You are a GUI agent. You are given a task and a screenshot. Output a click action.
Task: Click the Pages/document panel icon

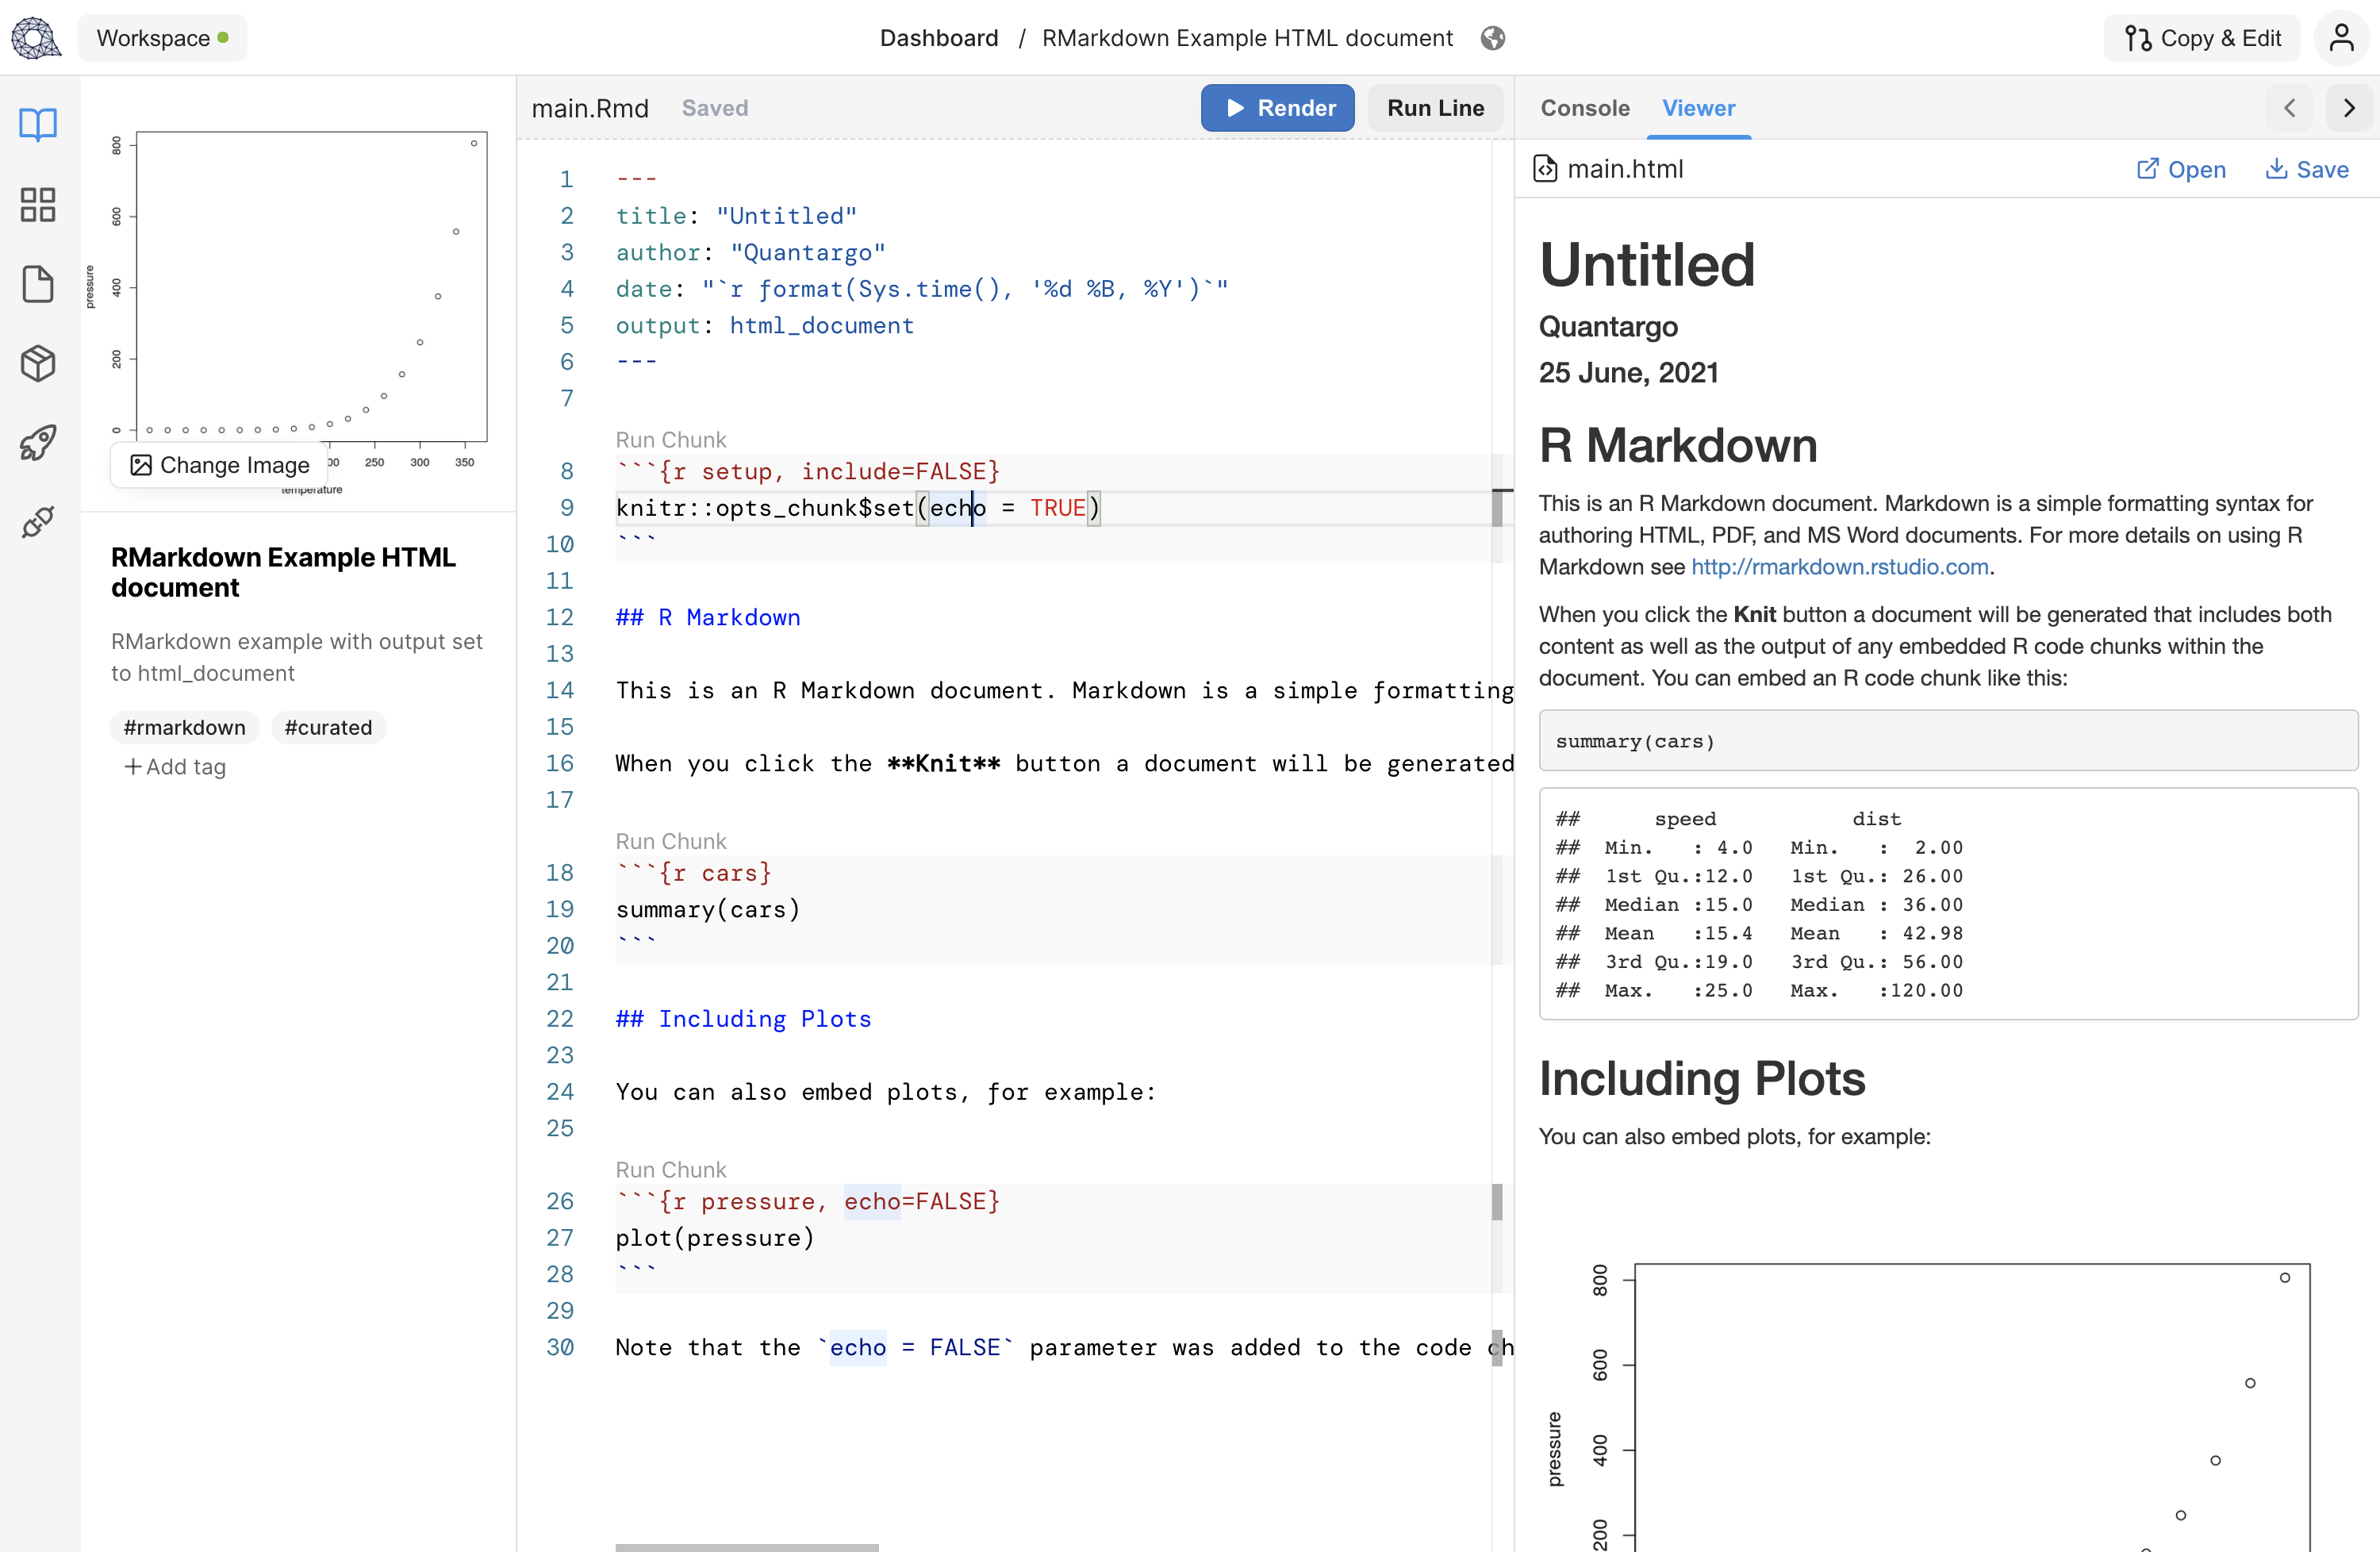(38, 284)
